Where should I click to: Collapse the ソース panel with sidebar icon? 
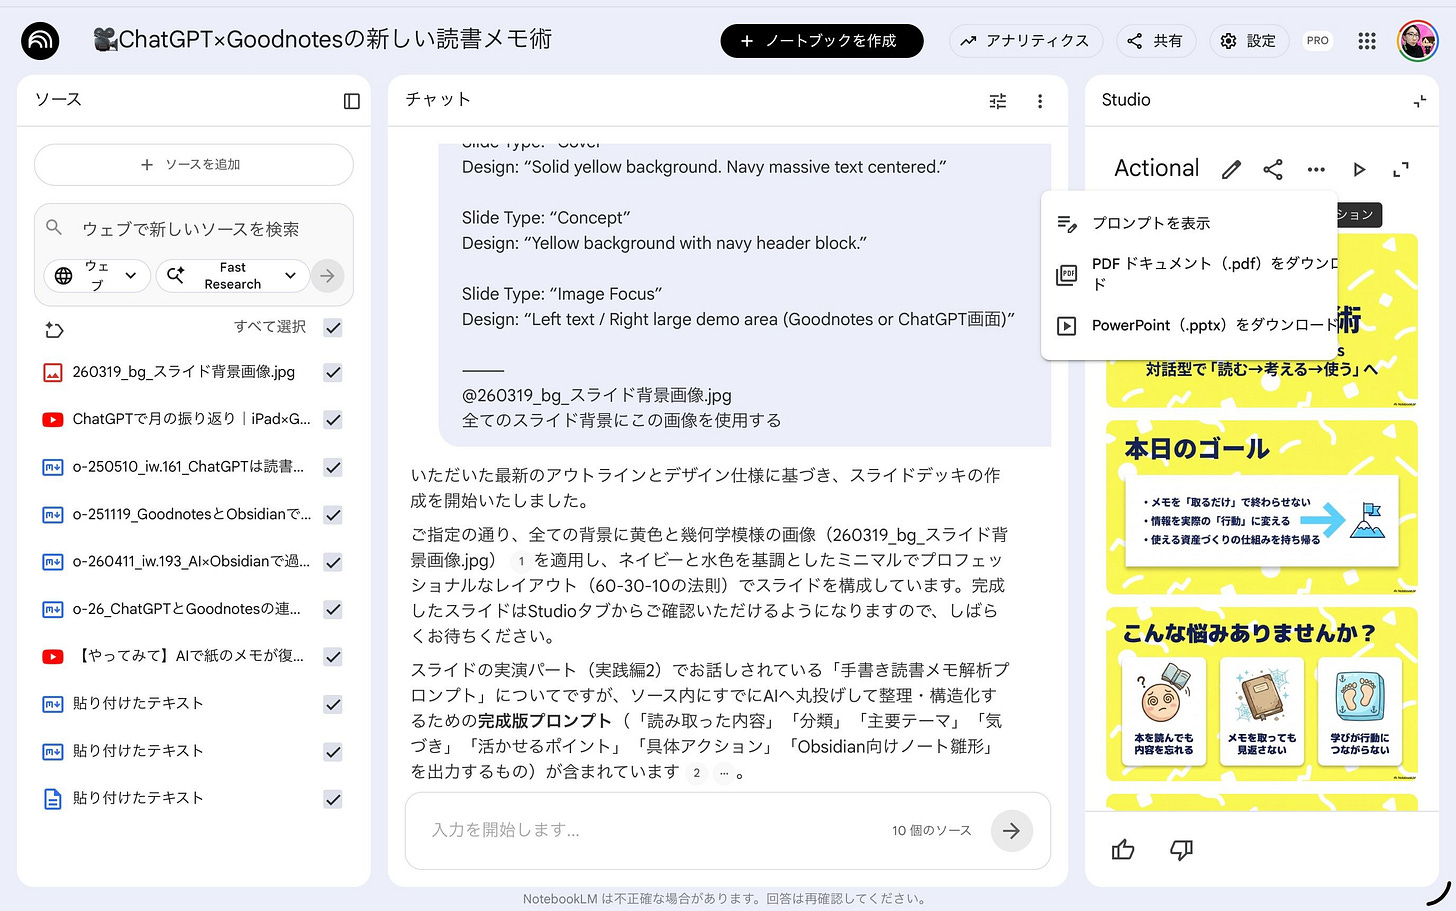point(352,101)
